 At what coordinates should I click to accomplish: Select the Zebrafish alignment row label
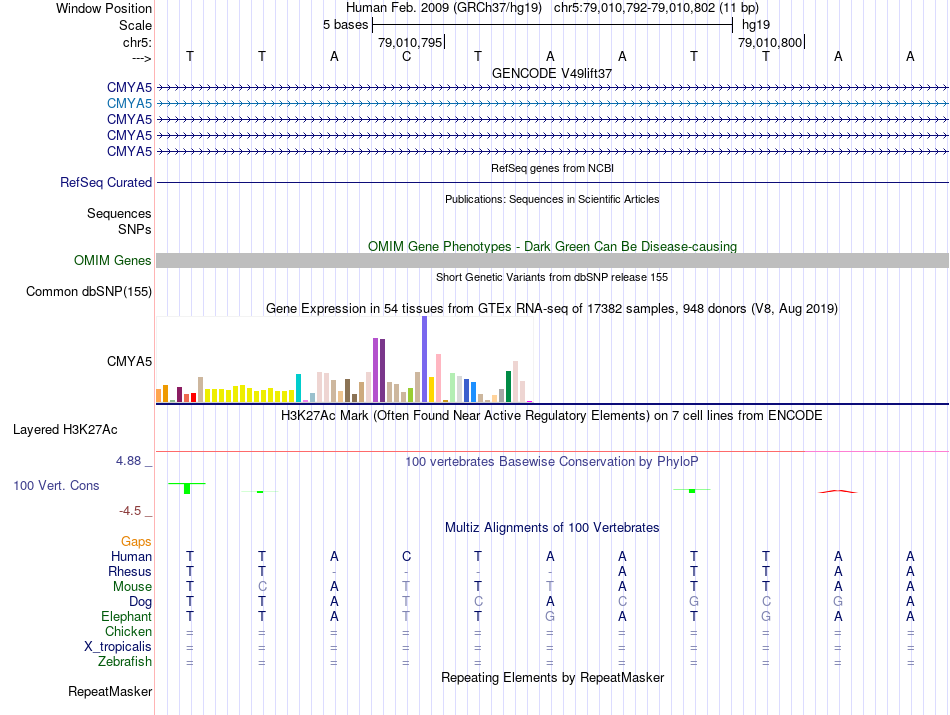(125, 662)
